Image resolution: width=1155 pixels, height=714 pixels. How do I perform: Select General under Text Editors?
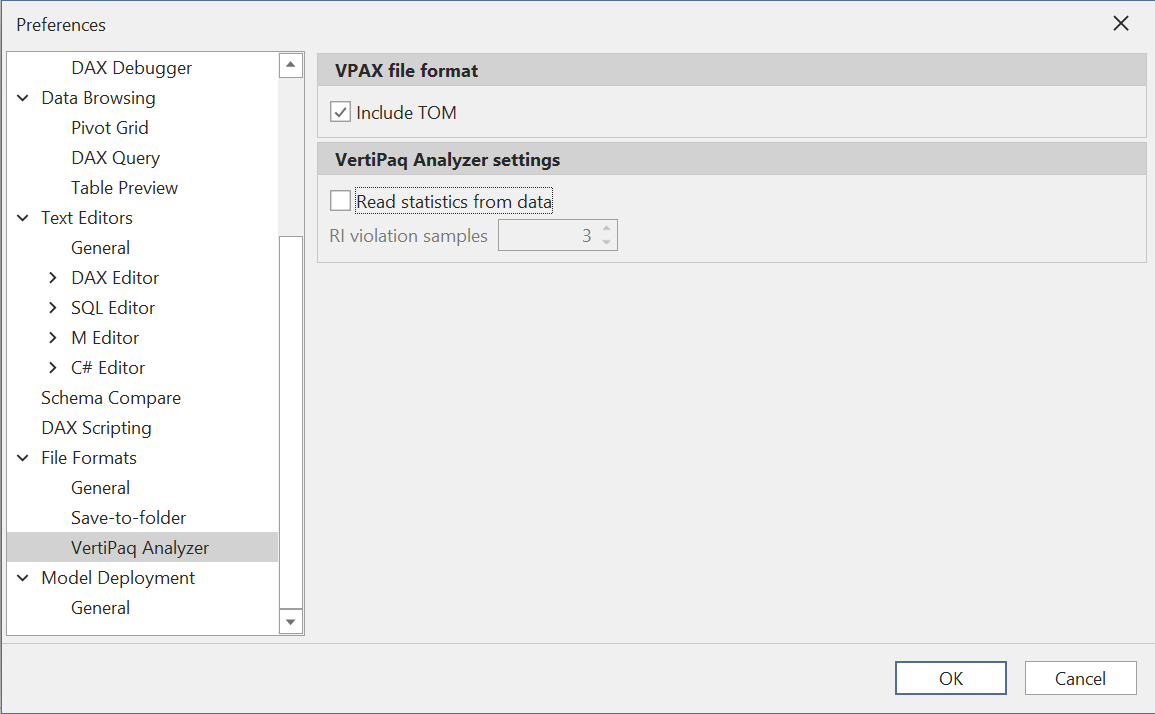point(100,248)
